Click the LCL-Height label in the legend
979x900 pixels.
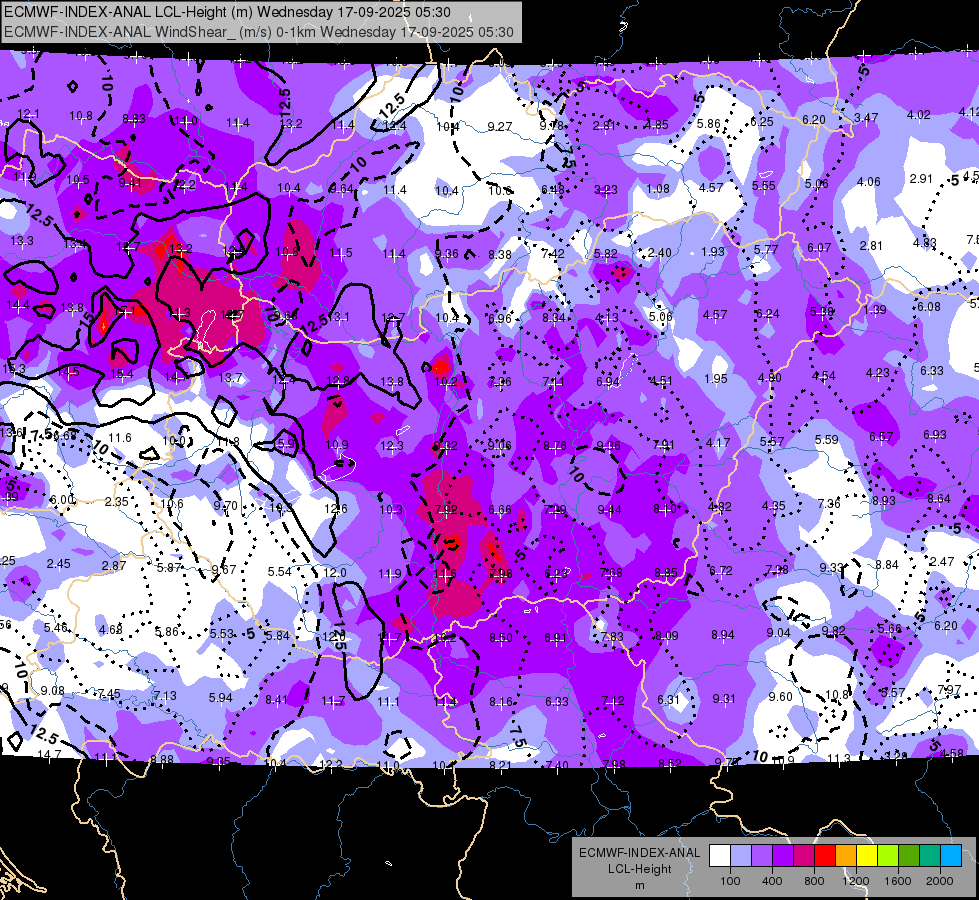click(640, 869)
